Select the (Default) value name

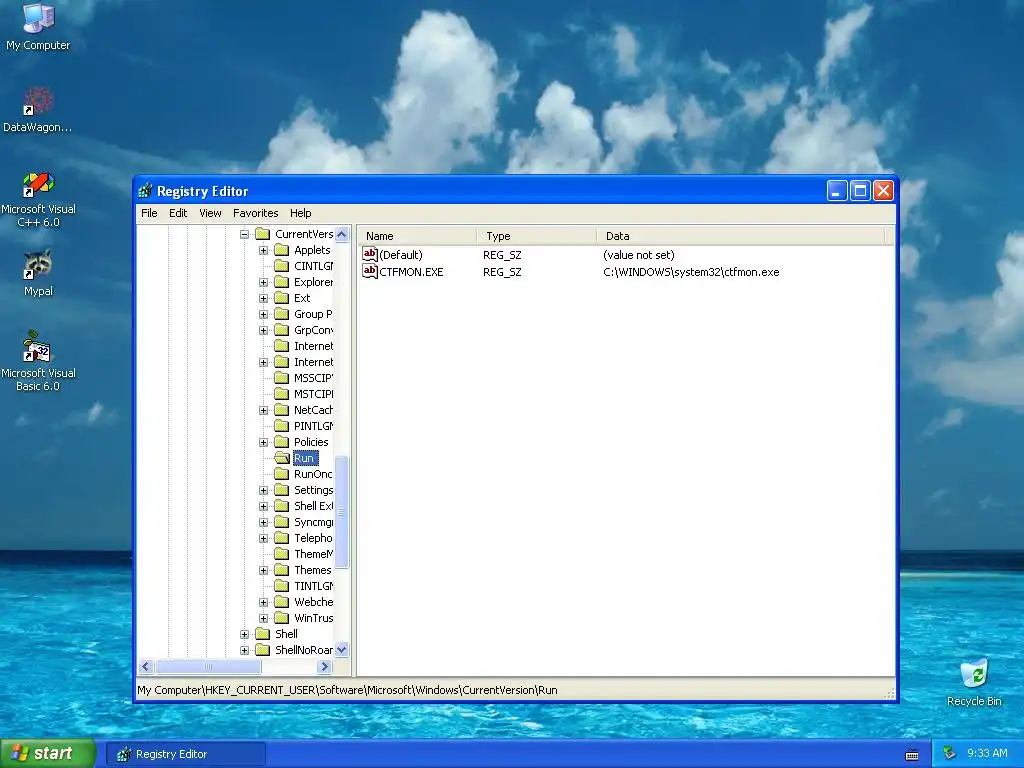coord(401,255)
